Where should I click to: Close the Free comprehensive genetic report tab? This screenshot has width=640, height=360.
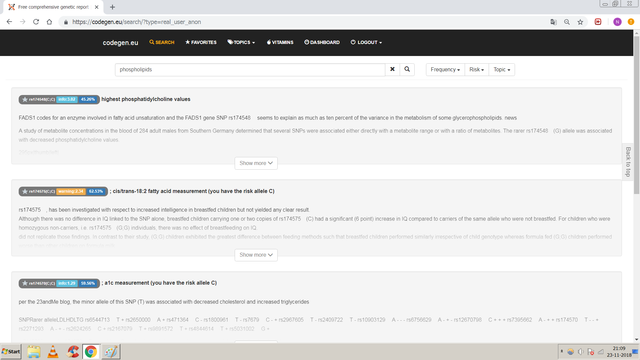(97, 7)
